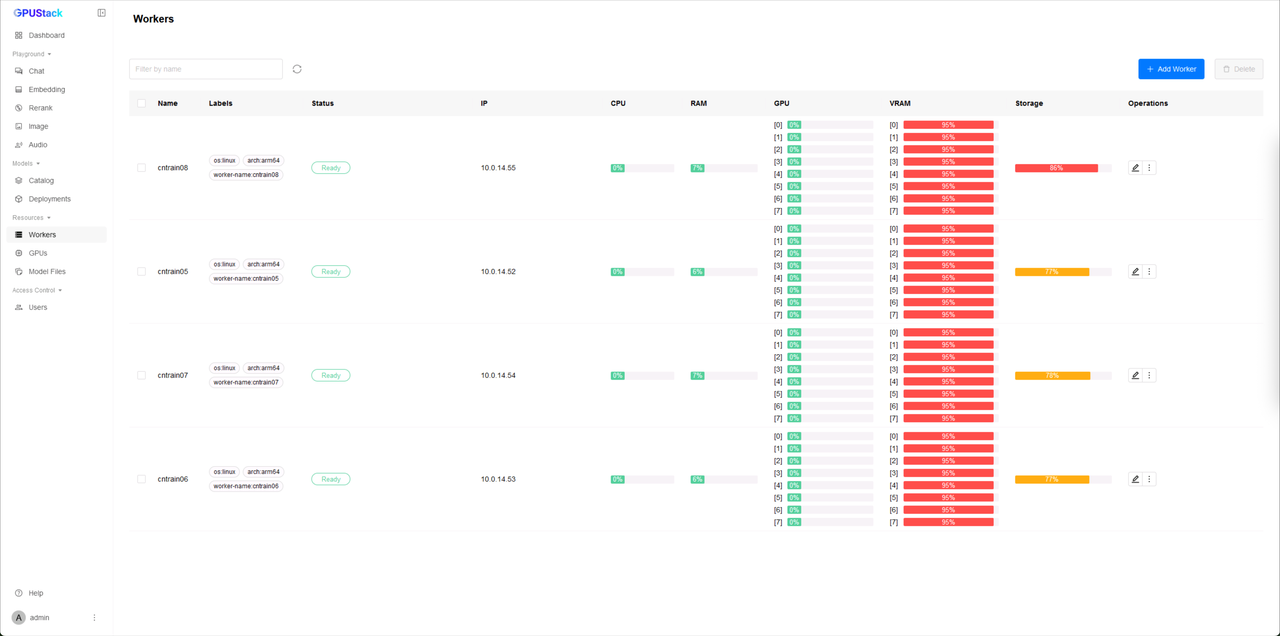Click the Add Worker button

point(1171,69)
